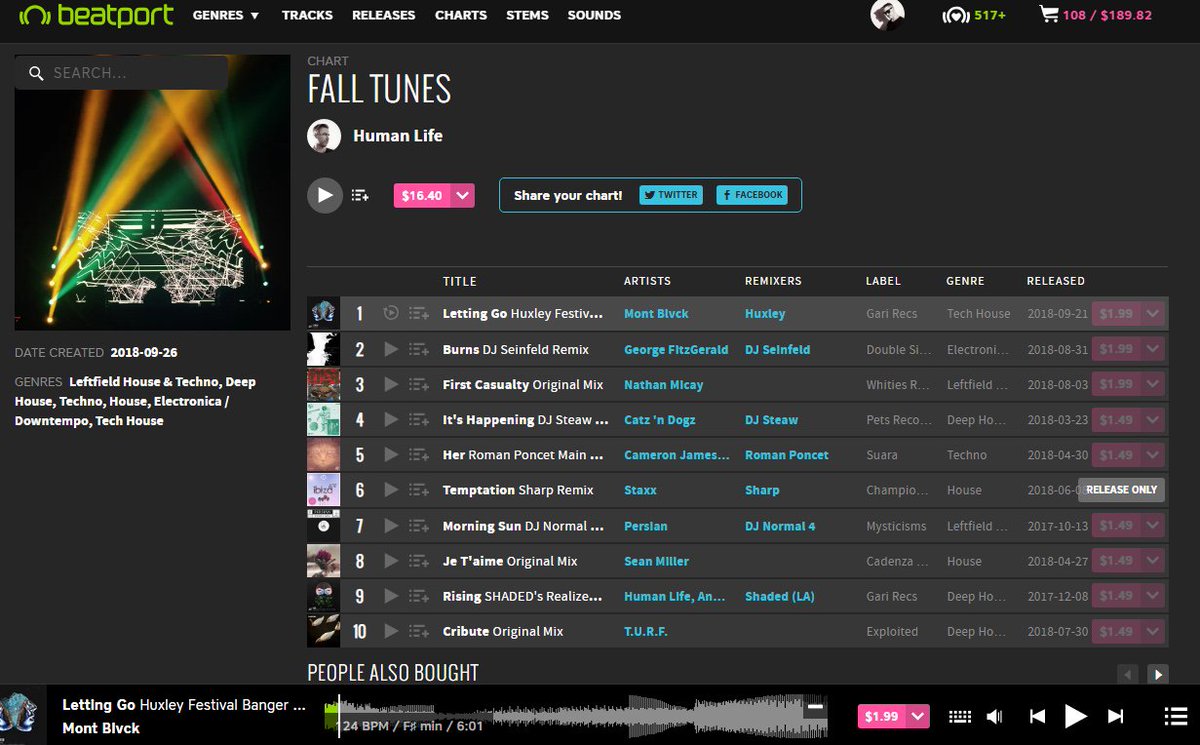Play the Fall Tunes chart
This screenshot has height=745, width=1200.
pos(324,195)
